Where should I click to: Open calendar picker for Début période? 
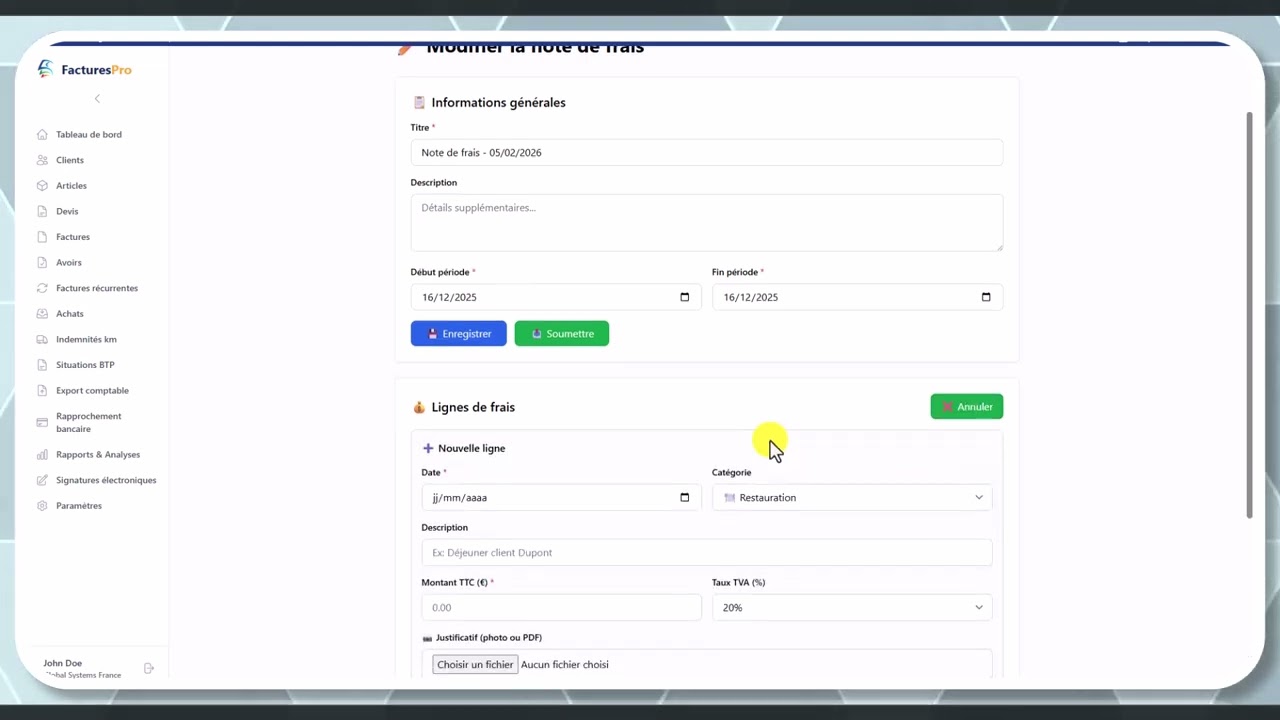(684, 297)
